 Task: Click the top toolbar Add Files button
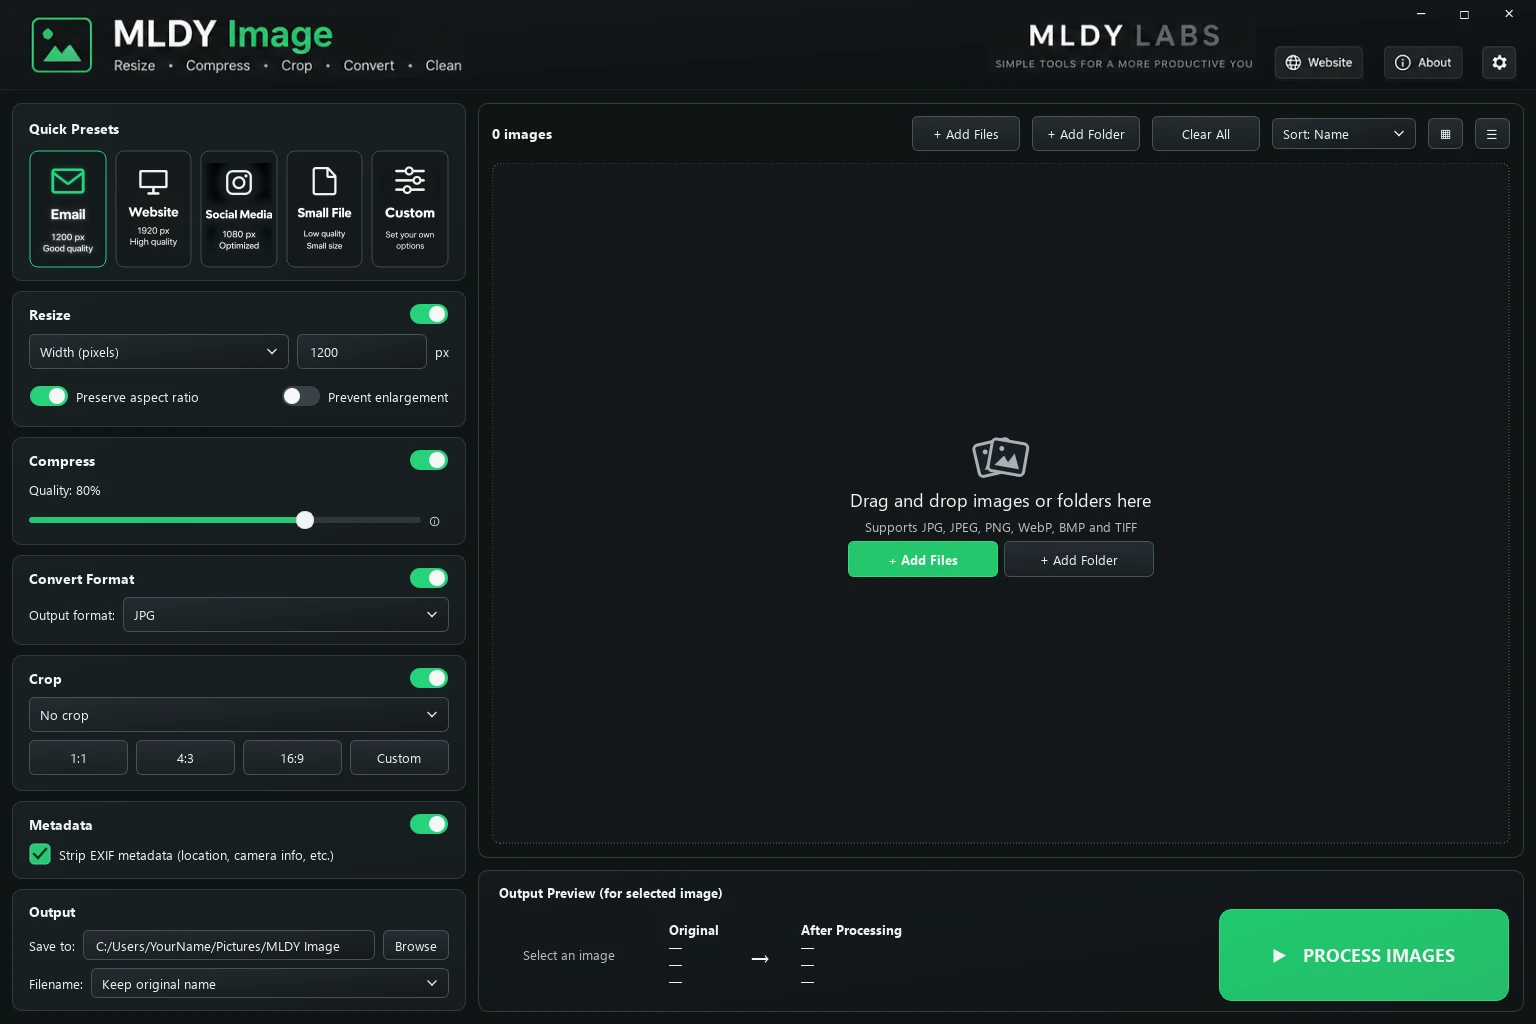(x=966, y=134)
